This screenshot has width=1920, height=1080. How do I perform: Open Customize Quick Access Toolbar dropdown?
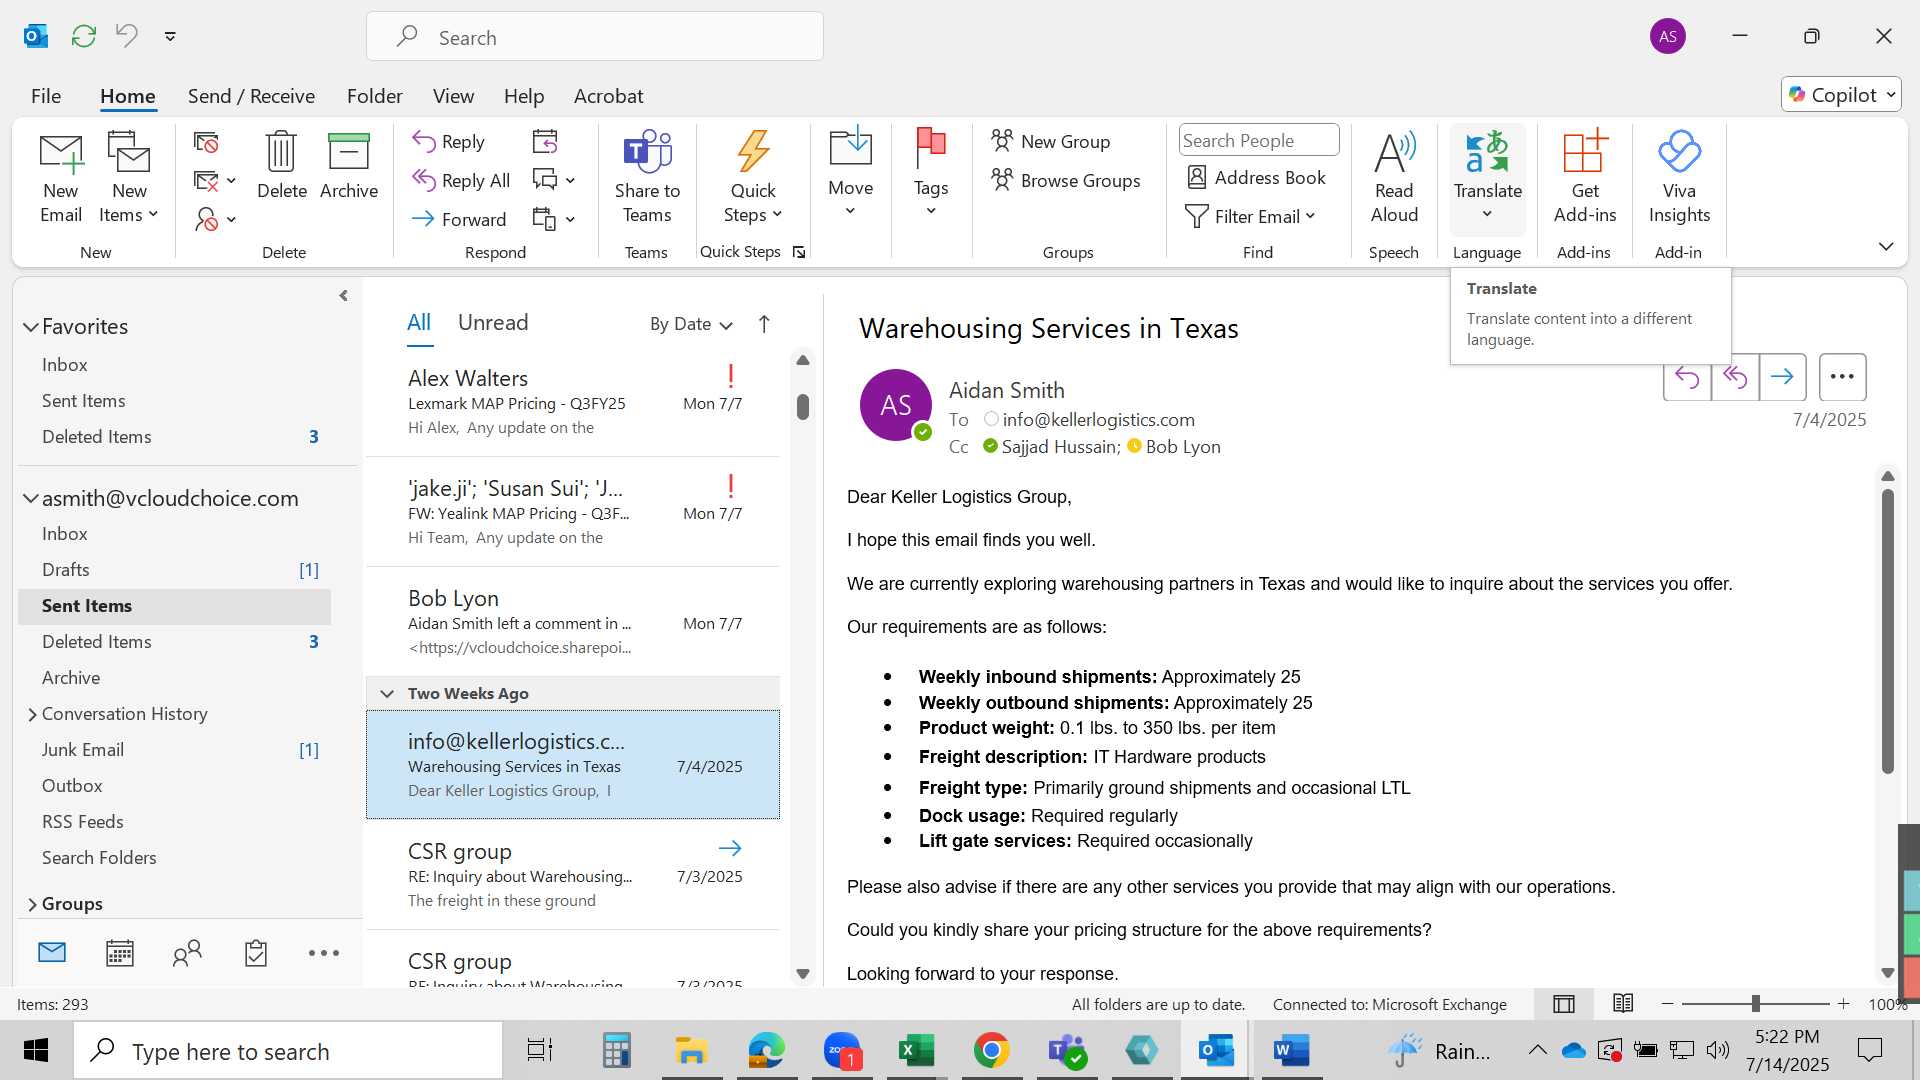point(170,37)
